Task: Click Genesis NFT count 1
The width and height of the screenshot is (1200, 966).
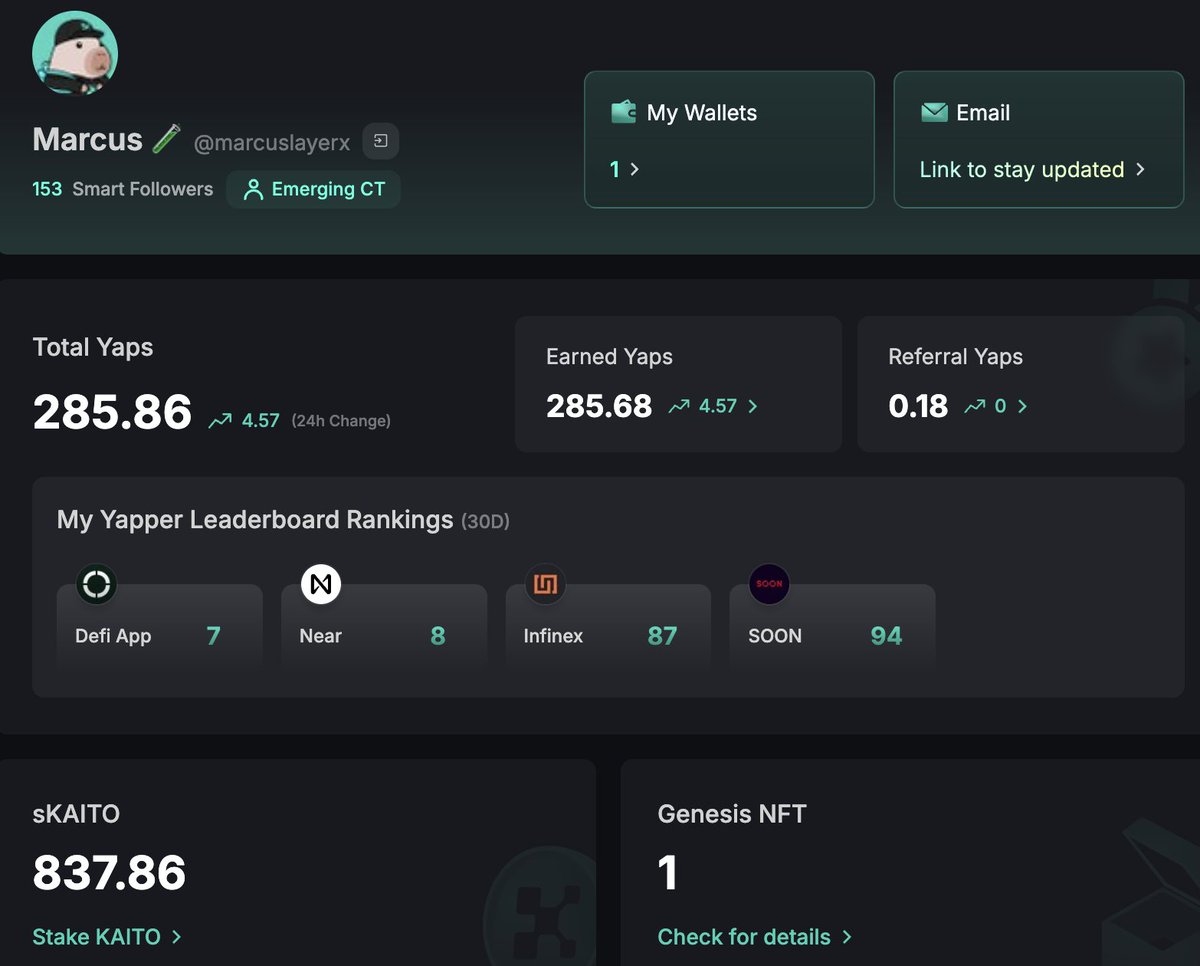Action: pos(667,873)
